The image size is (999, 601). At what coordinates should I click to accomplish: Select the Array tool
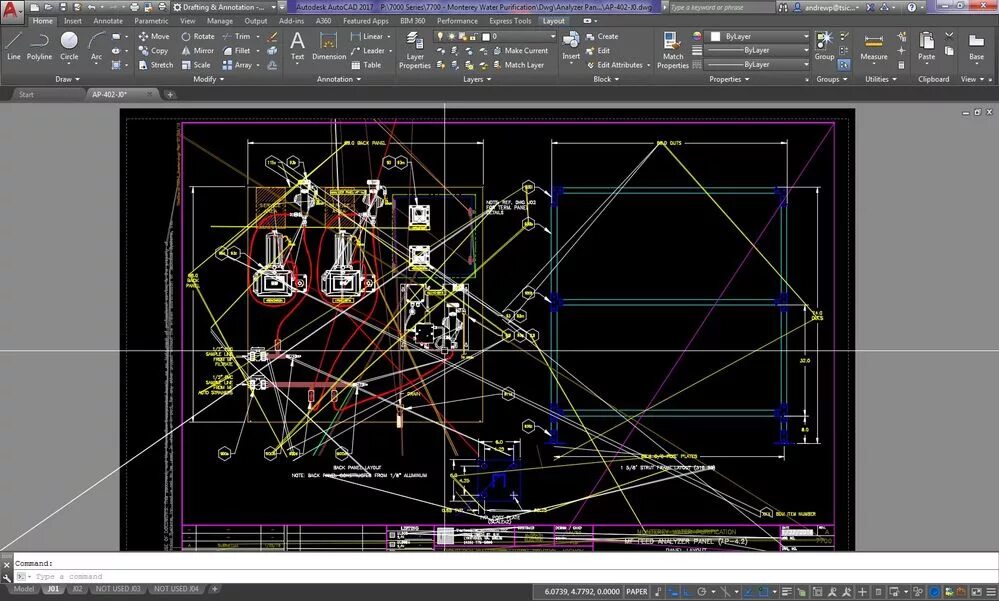(x=237, y=65)
